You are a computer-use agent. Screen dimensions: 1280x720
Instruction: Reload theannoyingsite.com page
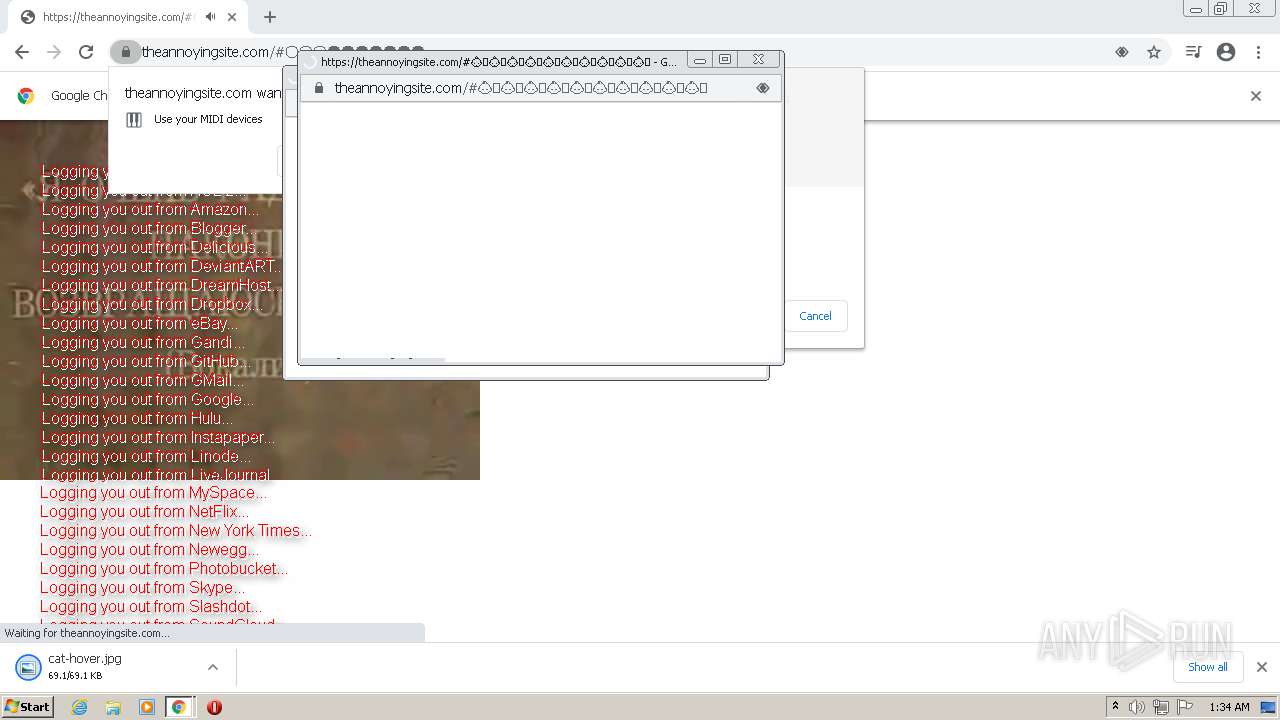(86, 52)
